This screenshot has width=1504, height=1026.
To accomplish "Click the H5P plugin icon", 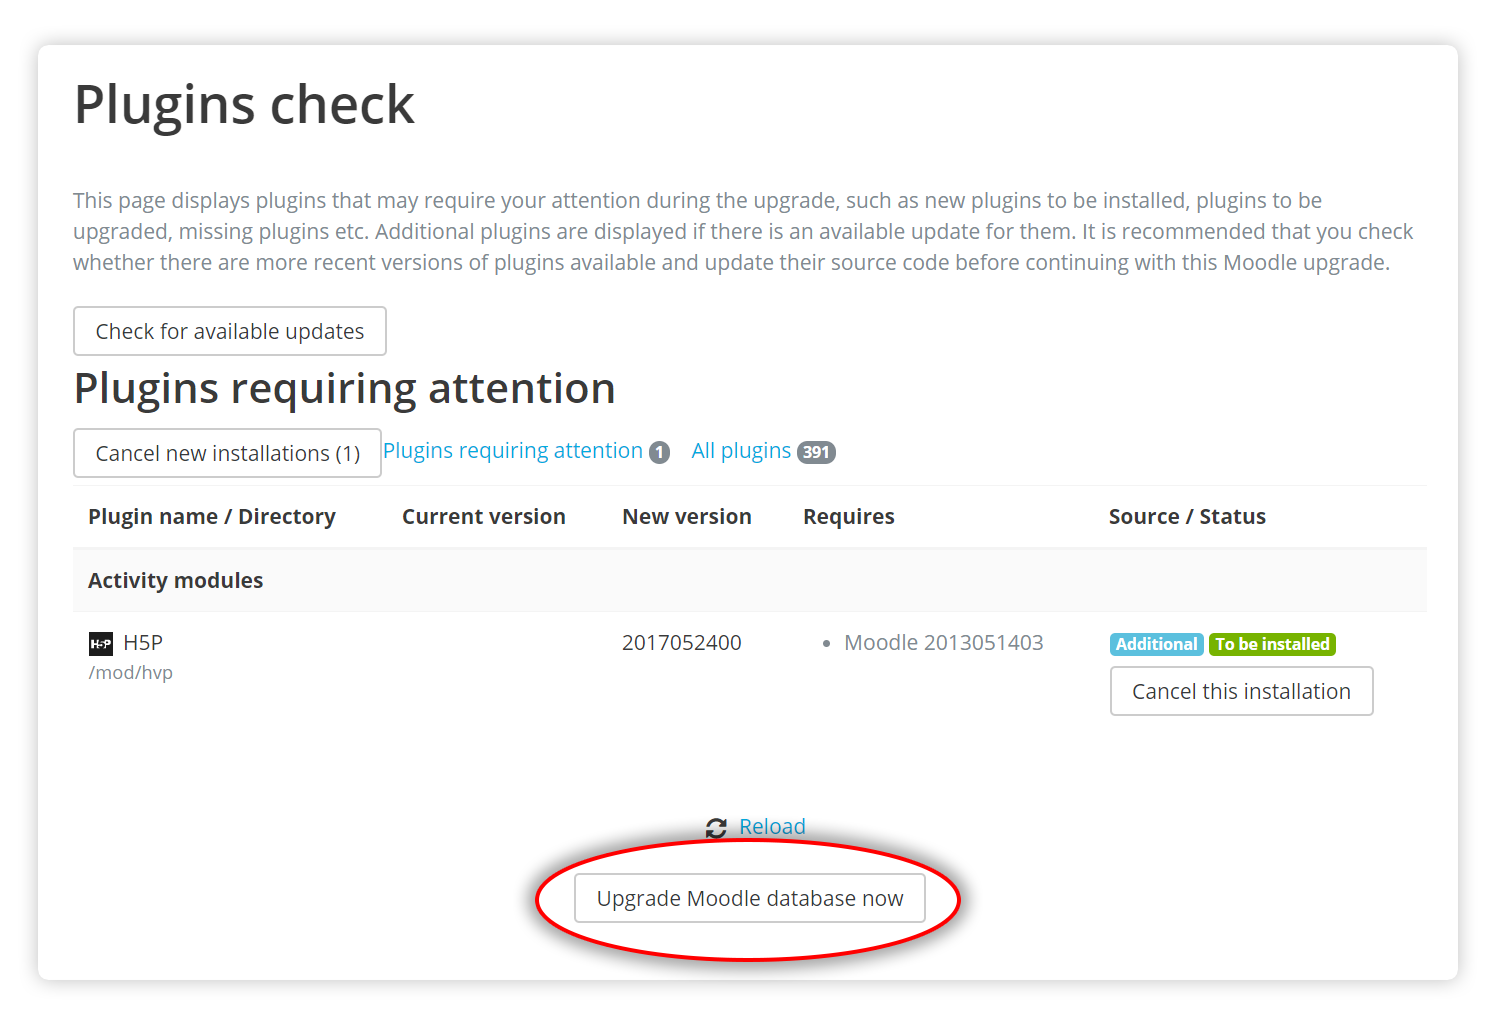I will (x=101, y=644).
